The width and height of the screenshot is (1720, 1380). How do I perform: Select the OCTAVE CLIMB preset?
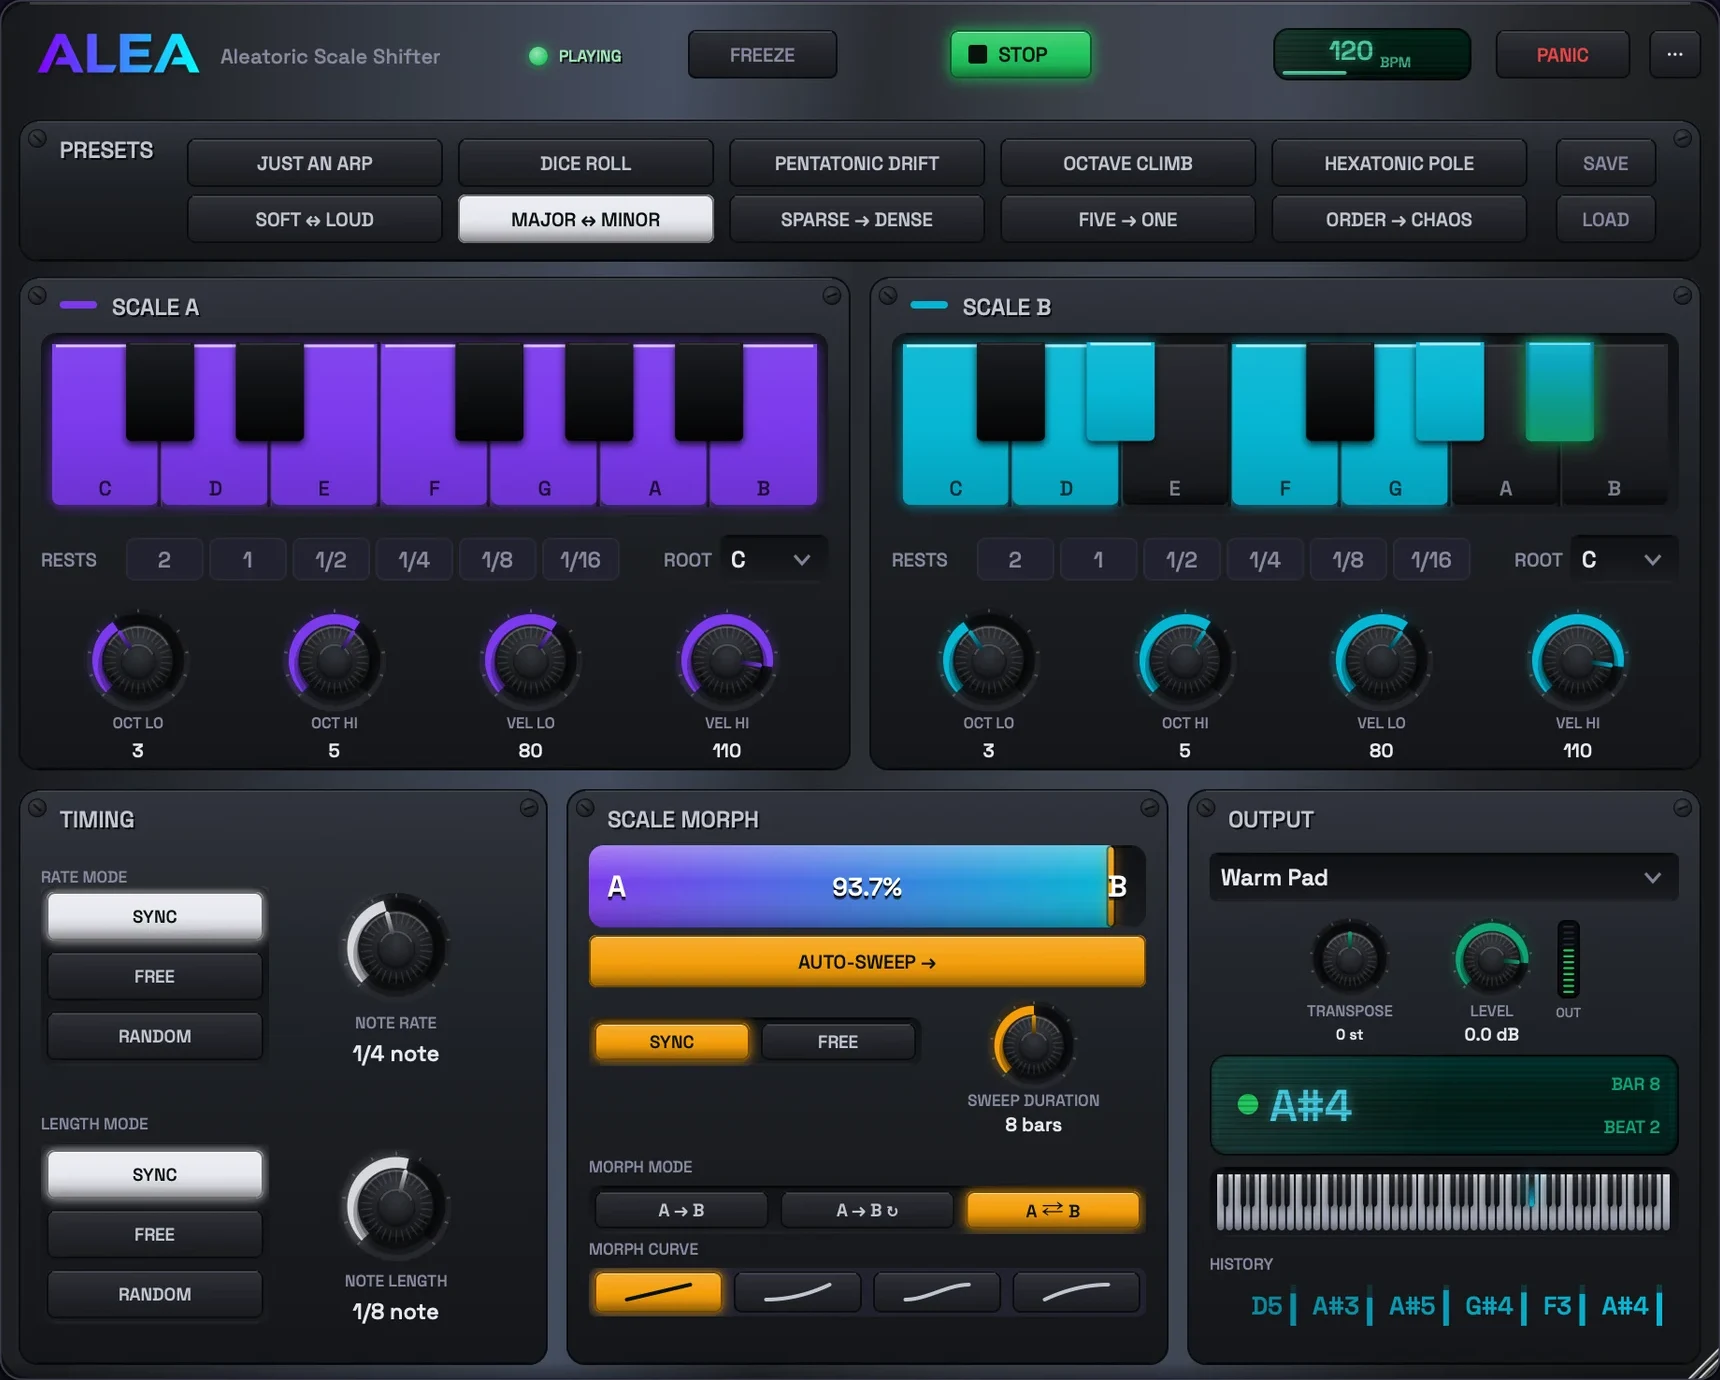1127,163
